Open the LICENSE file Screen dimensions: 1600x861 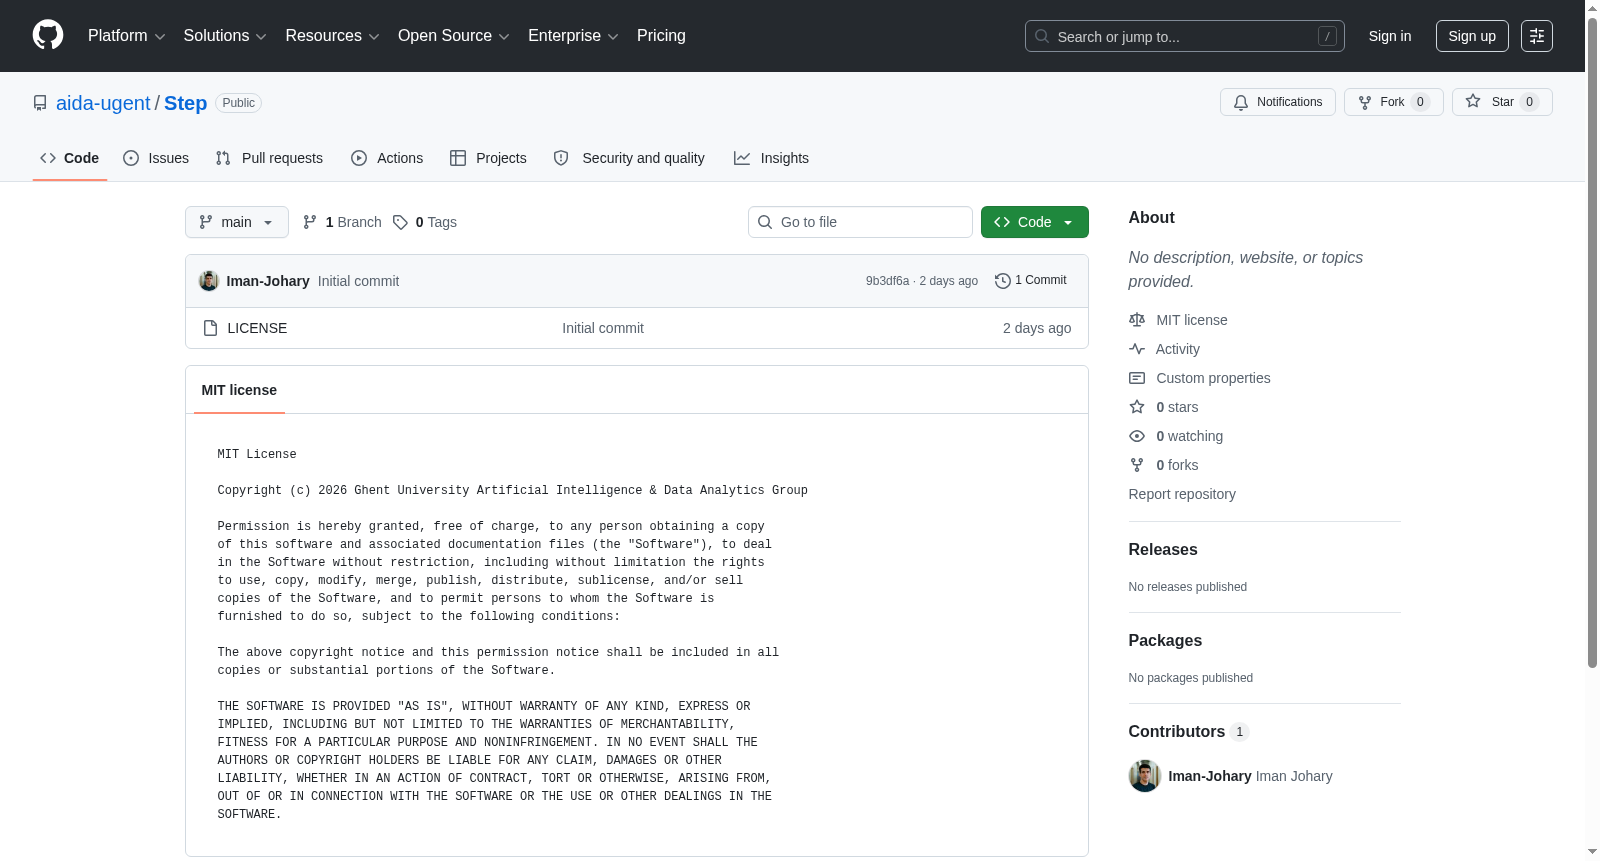click(x=257, y=328)
